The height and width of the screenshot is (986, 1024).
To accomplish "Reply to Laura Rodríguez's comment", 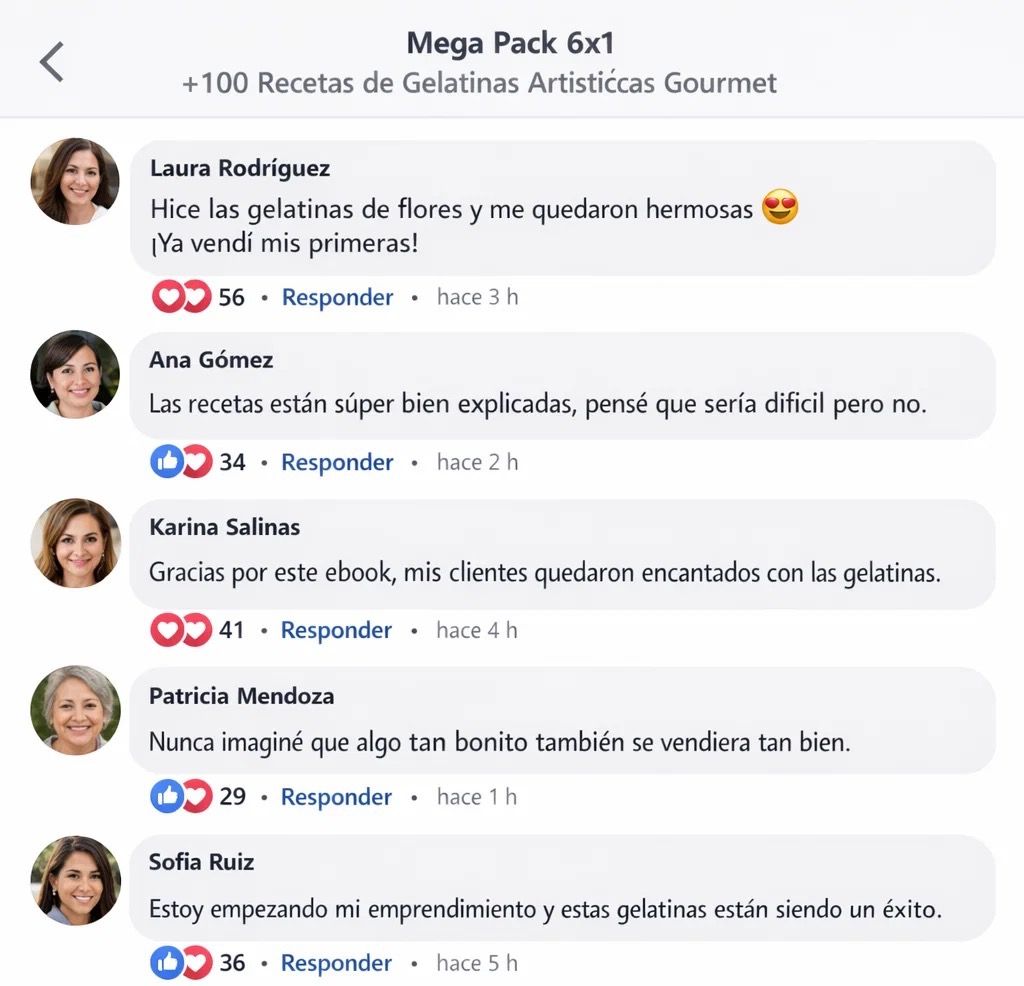I will (x=338, y=297).
